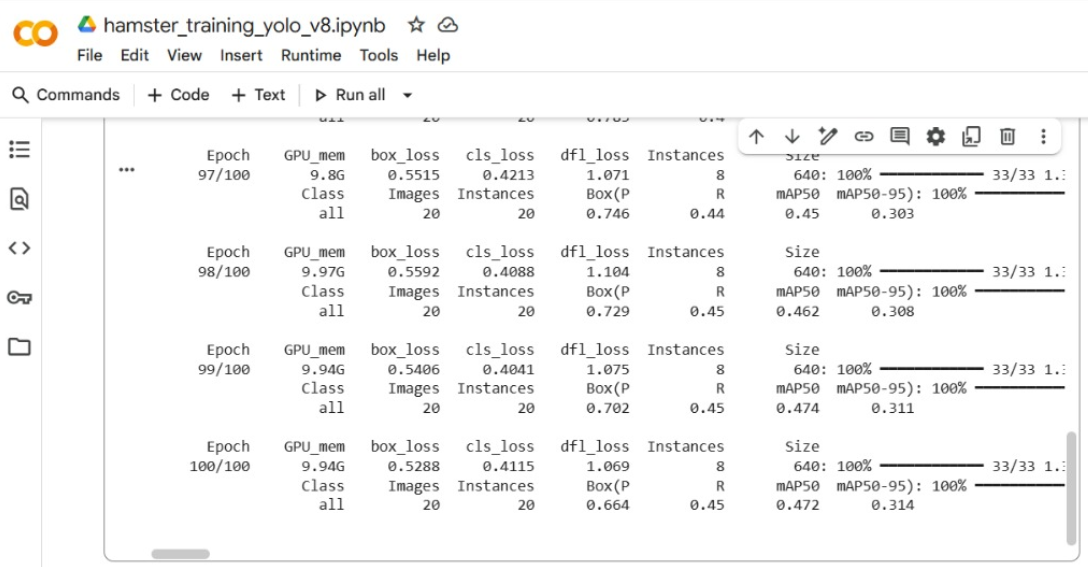This screenshot has height=567, width=1088.
Task: Click the AI magic pencil icon
Action: tap(826, 136)
